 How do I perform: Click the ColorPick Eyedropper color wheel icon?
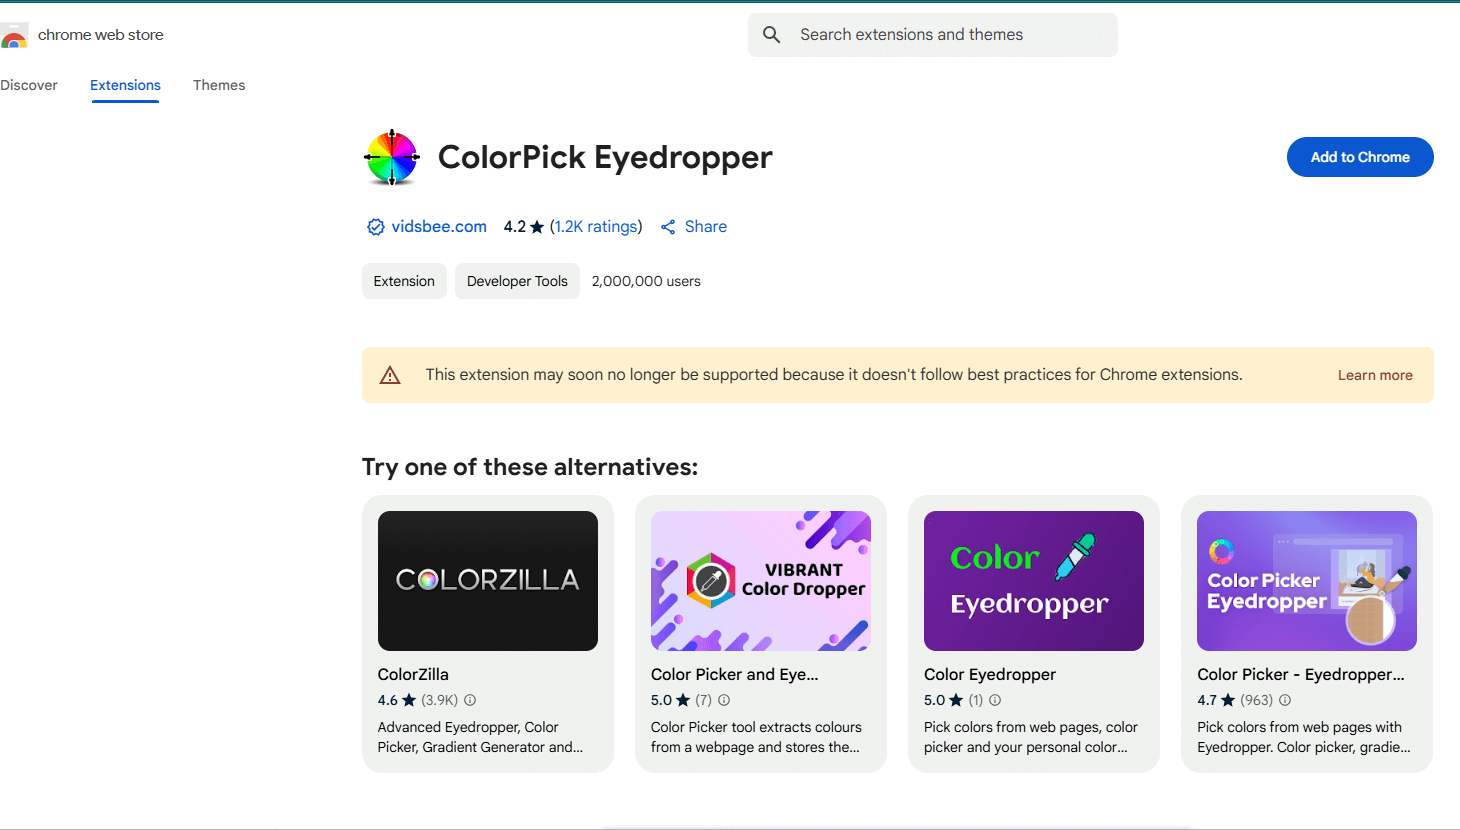click(392, 157)
